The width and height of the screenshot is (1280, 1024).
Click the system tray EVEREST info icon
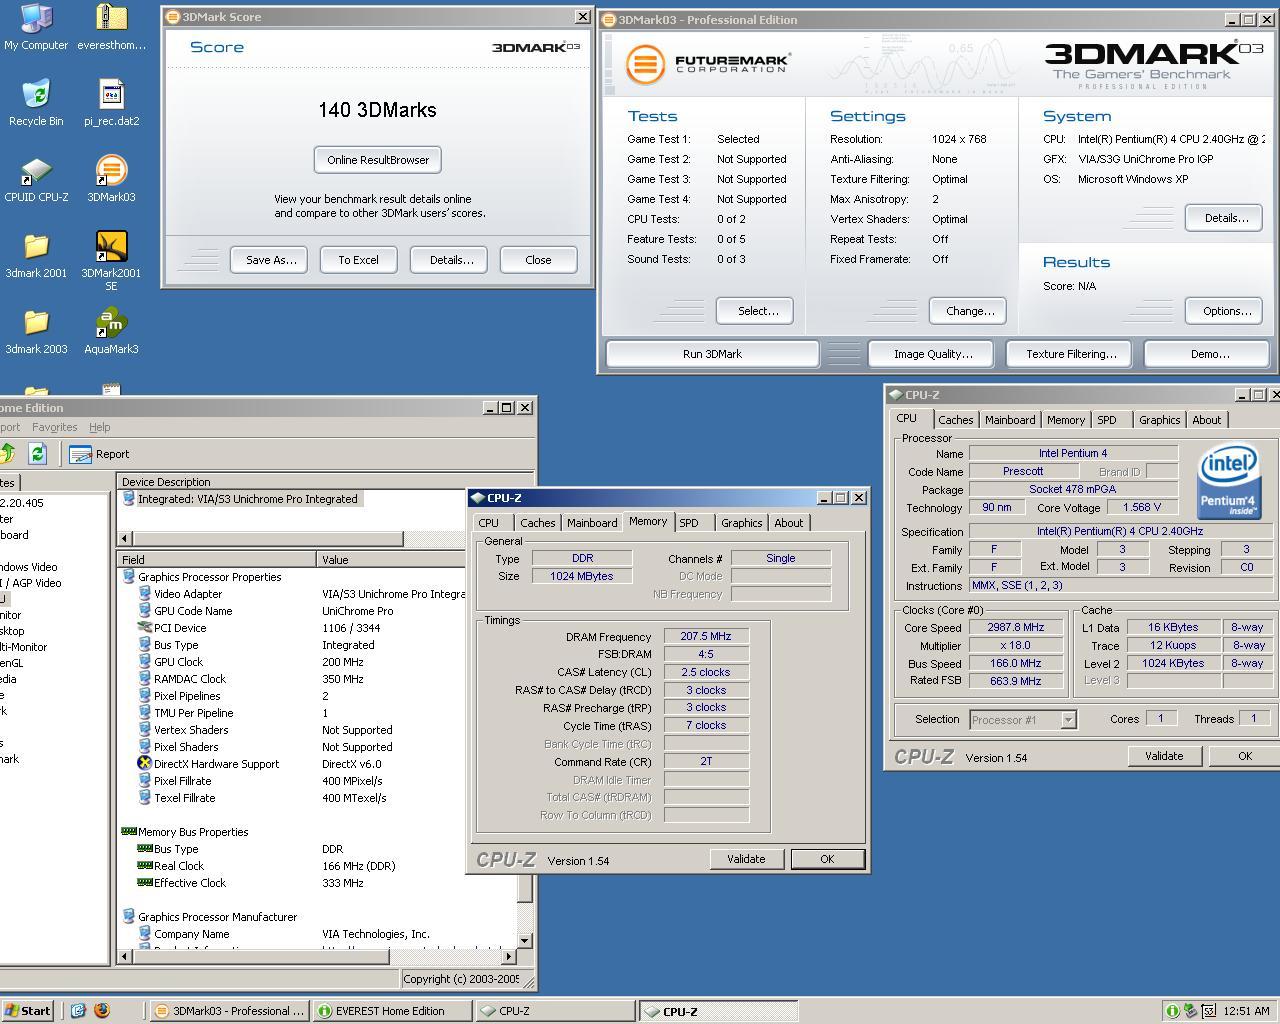pos(1172,1011)
